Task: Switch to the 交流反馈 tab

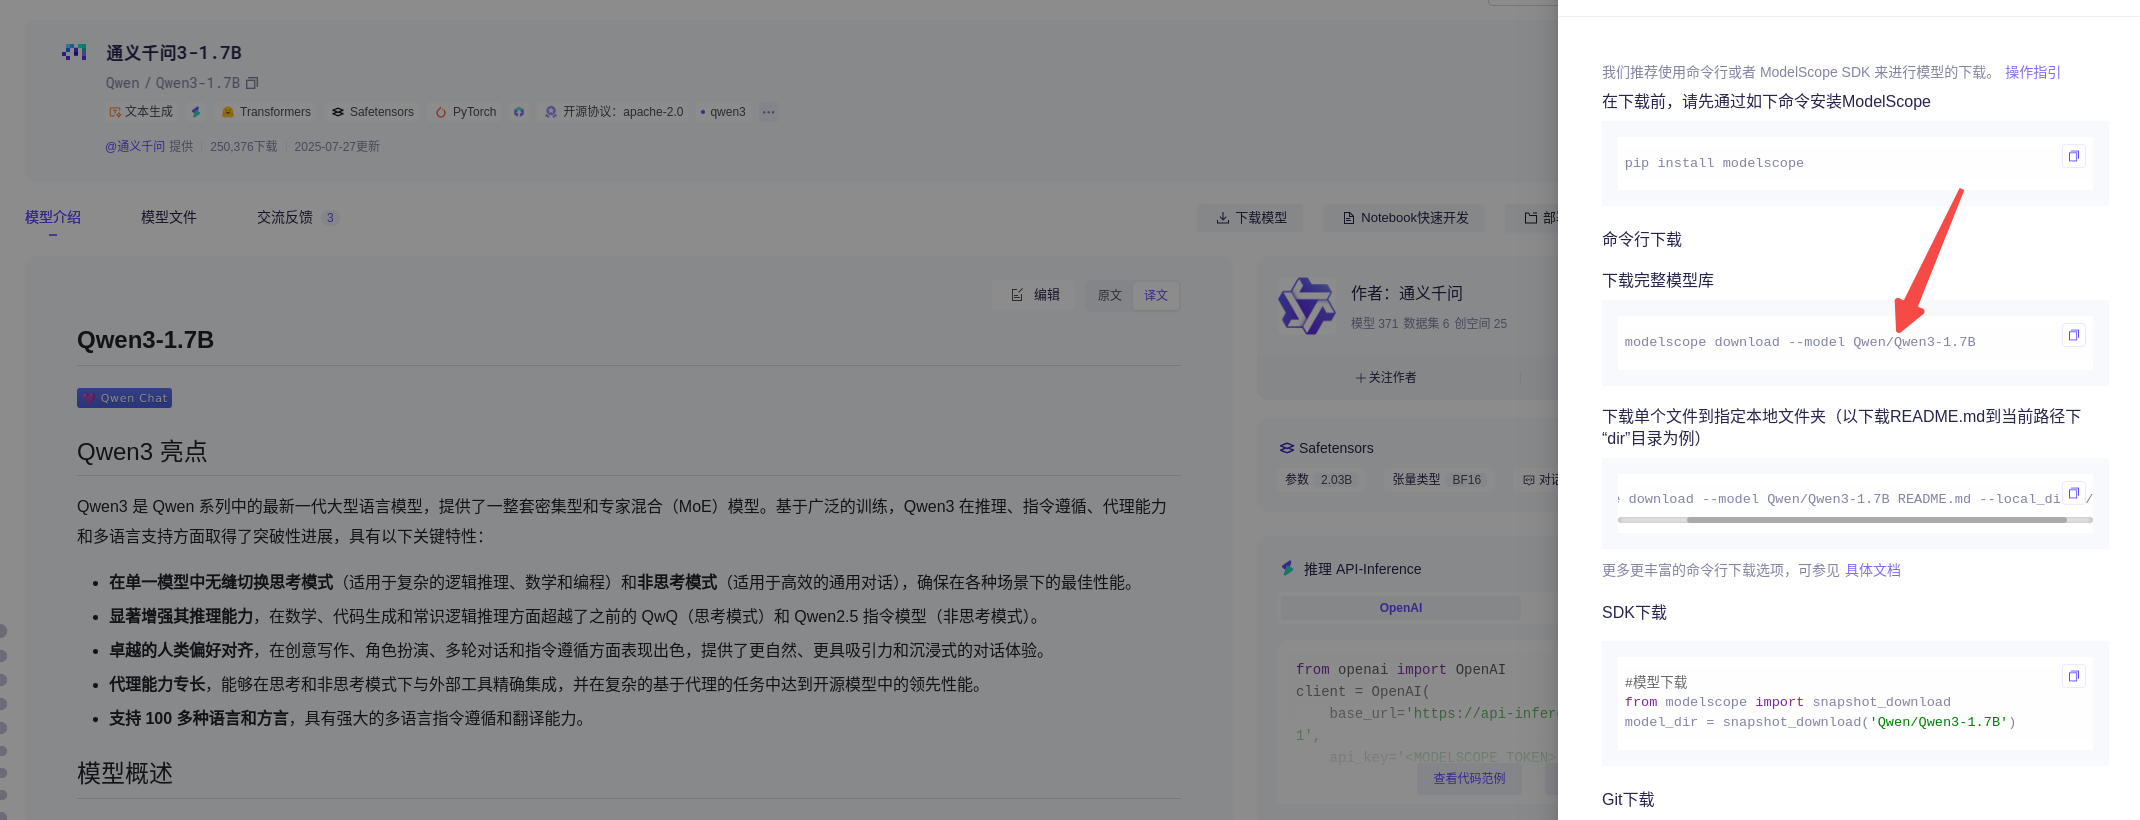Action: (297, 217)
